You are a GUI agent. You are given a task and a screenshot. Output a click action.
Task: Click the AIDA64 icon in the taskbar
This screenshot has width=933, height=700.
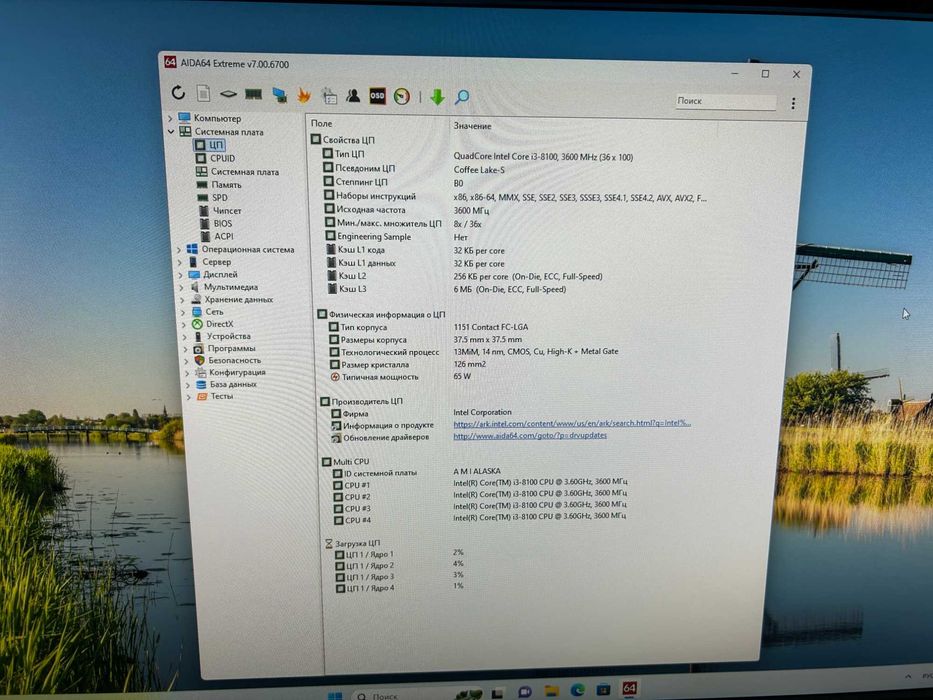[x=630, y=689]
